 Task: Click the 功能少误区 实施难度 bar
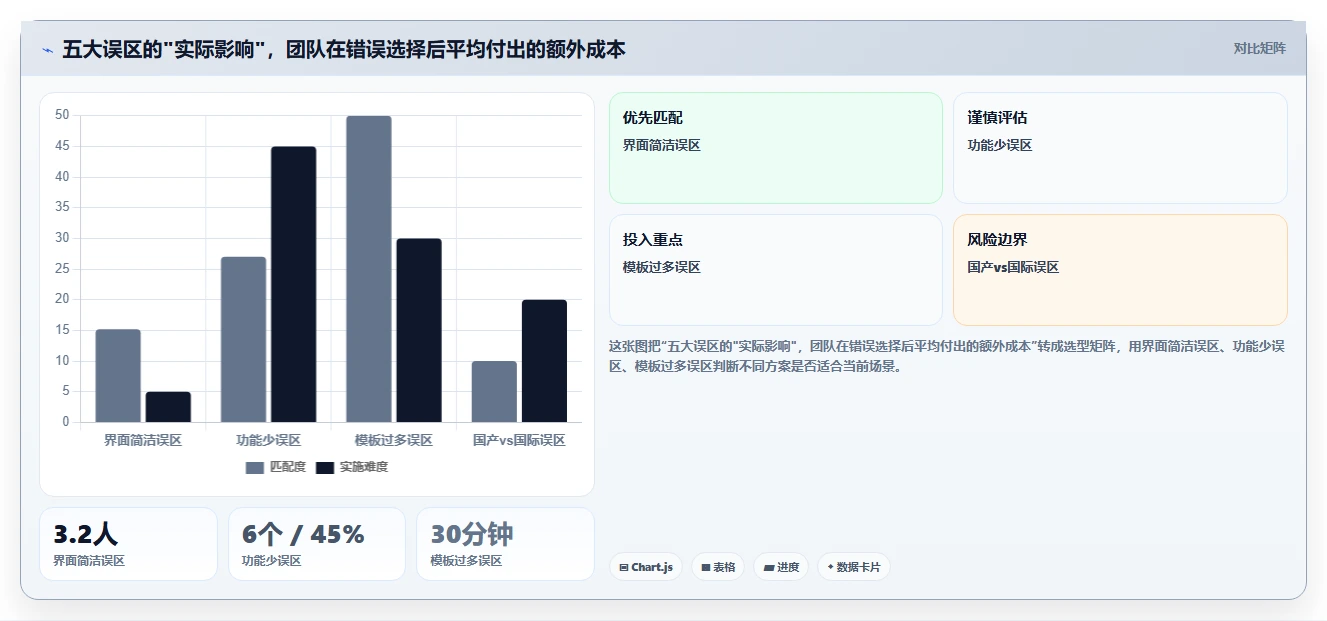click(x=294, y=285)
